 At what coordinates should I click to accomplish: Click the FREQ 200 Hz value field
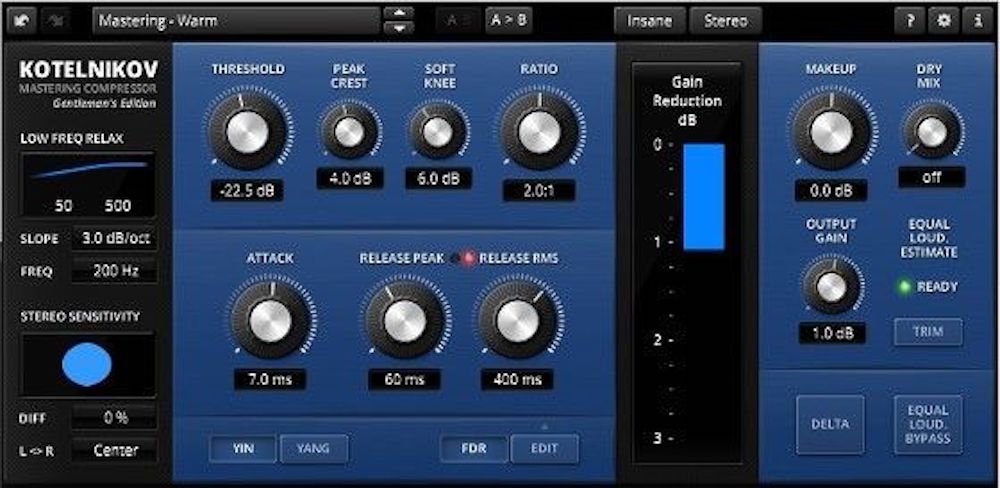(114, 271)
